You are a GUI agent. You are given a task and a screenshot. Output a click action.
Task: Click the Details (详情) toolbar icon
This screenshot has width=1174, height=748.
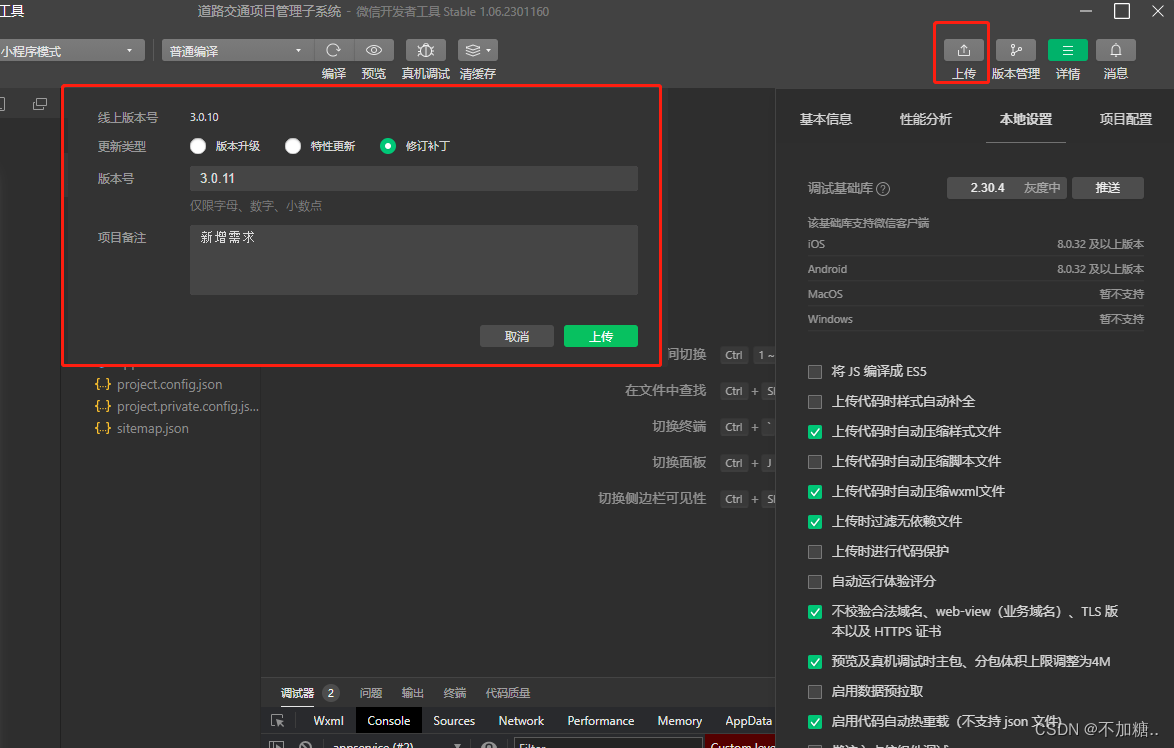(1067, 51)
